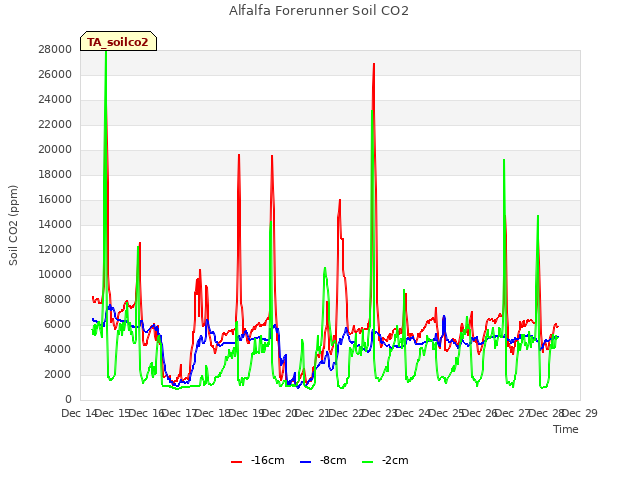
Task: Click the Dec 25 x-axis date label
Action: (x=446, y=413)
